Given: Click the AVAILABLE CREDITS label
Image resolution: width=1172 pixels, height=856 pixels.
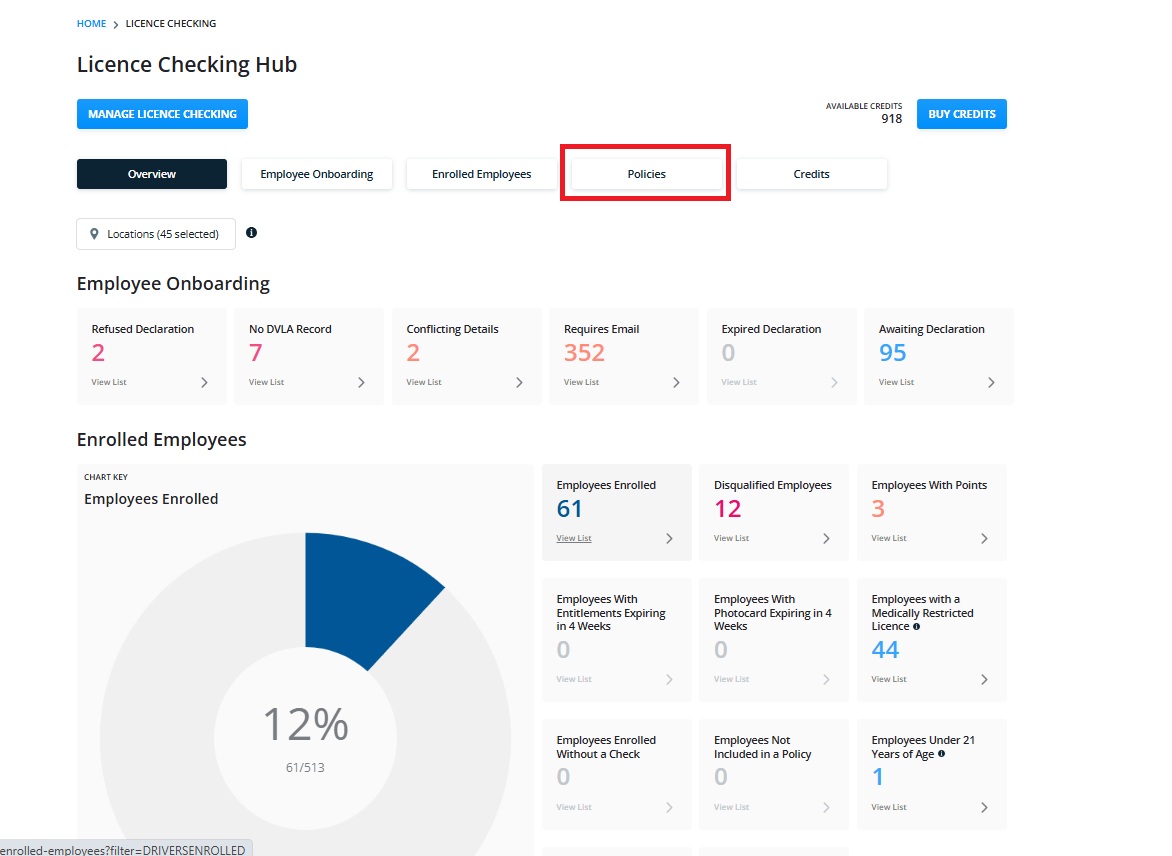Looking at the screenshot, I should (864, 106).
